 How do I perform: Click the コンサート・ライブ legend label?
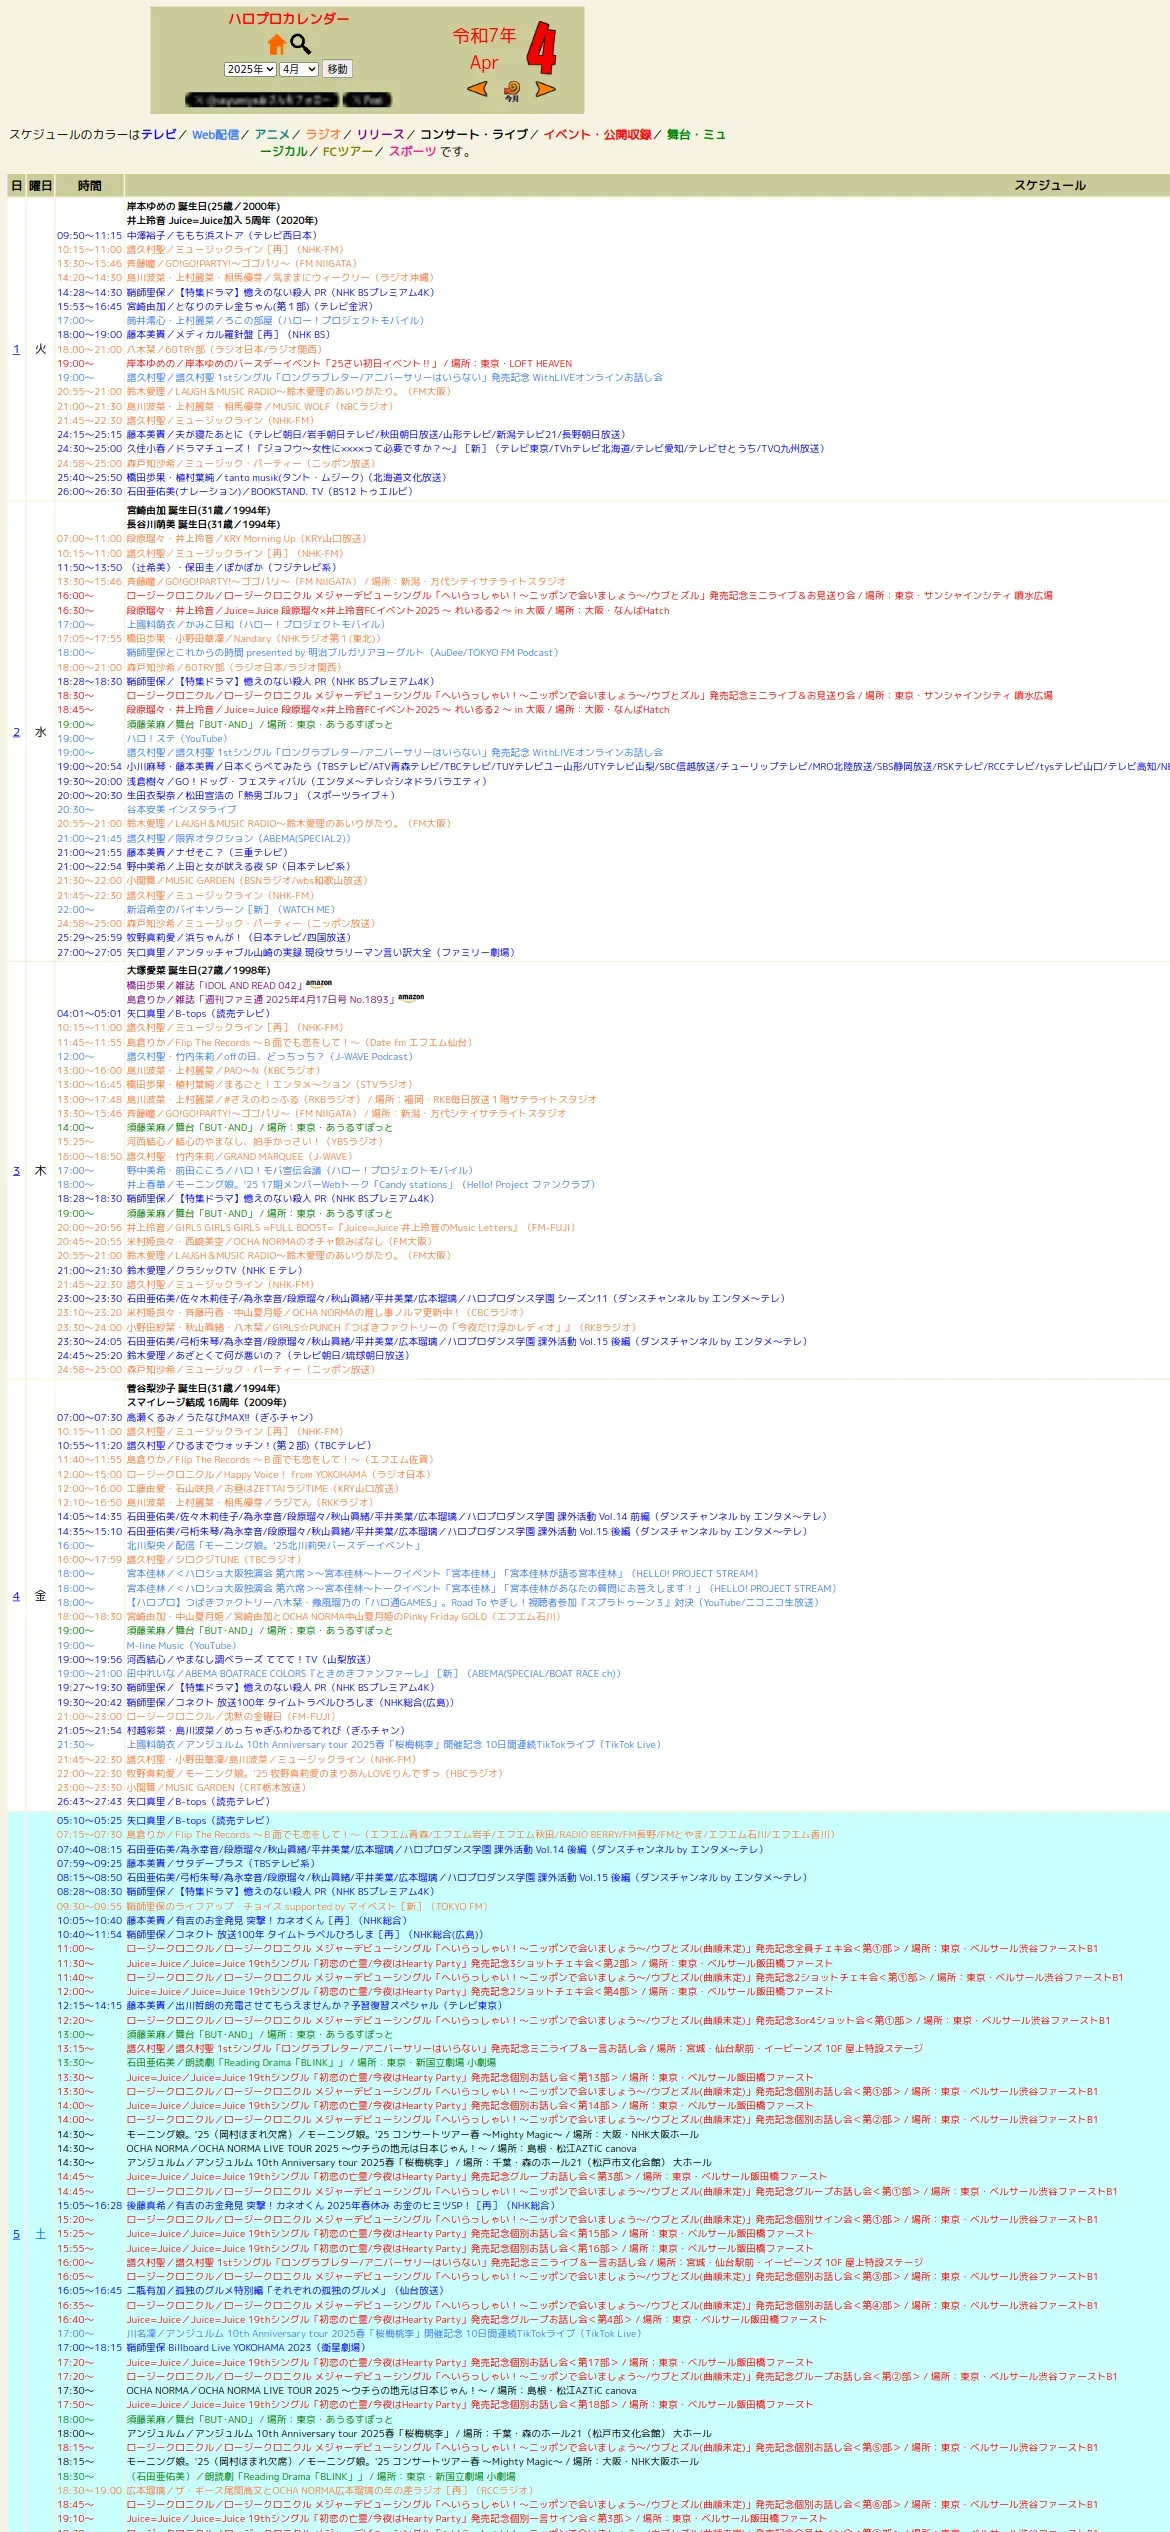point(474,134)
